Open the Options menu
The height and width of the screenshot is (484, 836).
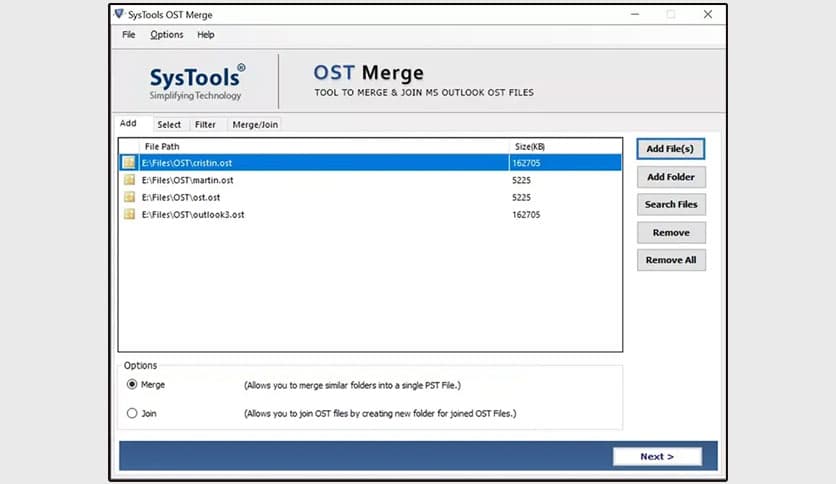click(x=166, y=35)
